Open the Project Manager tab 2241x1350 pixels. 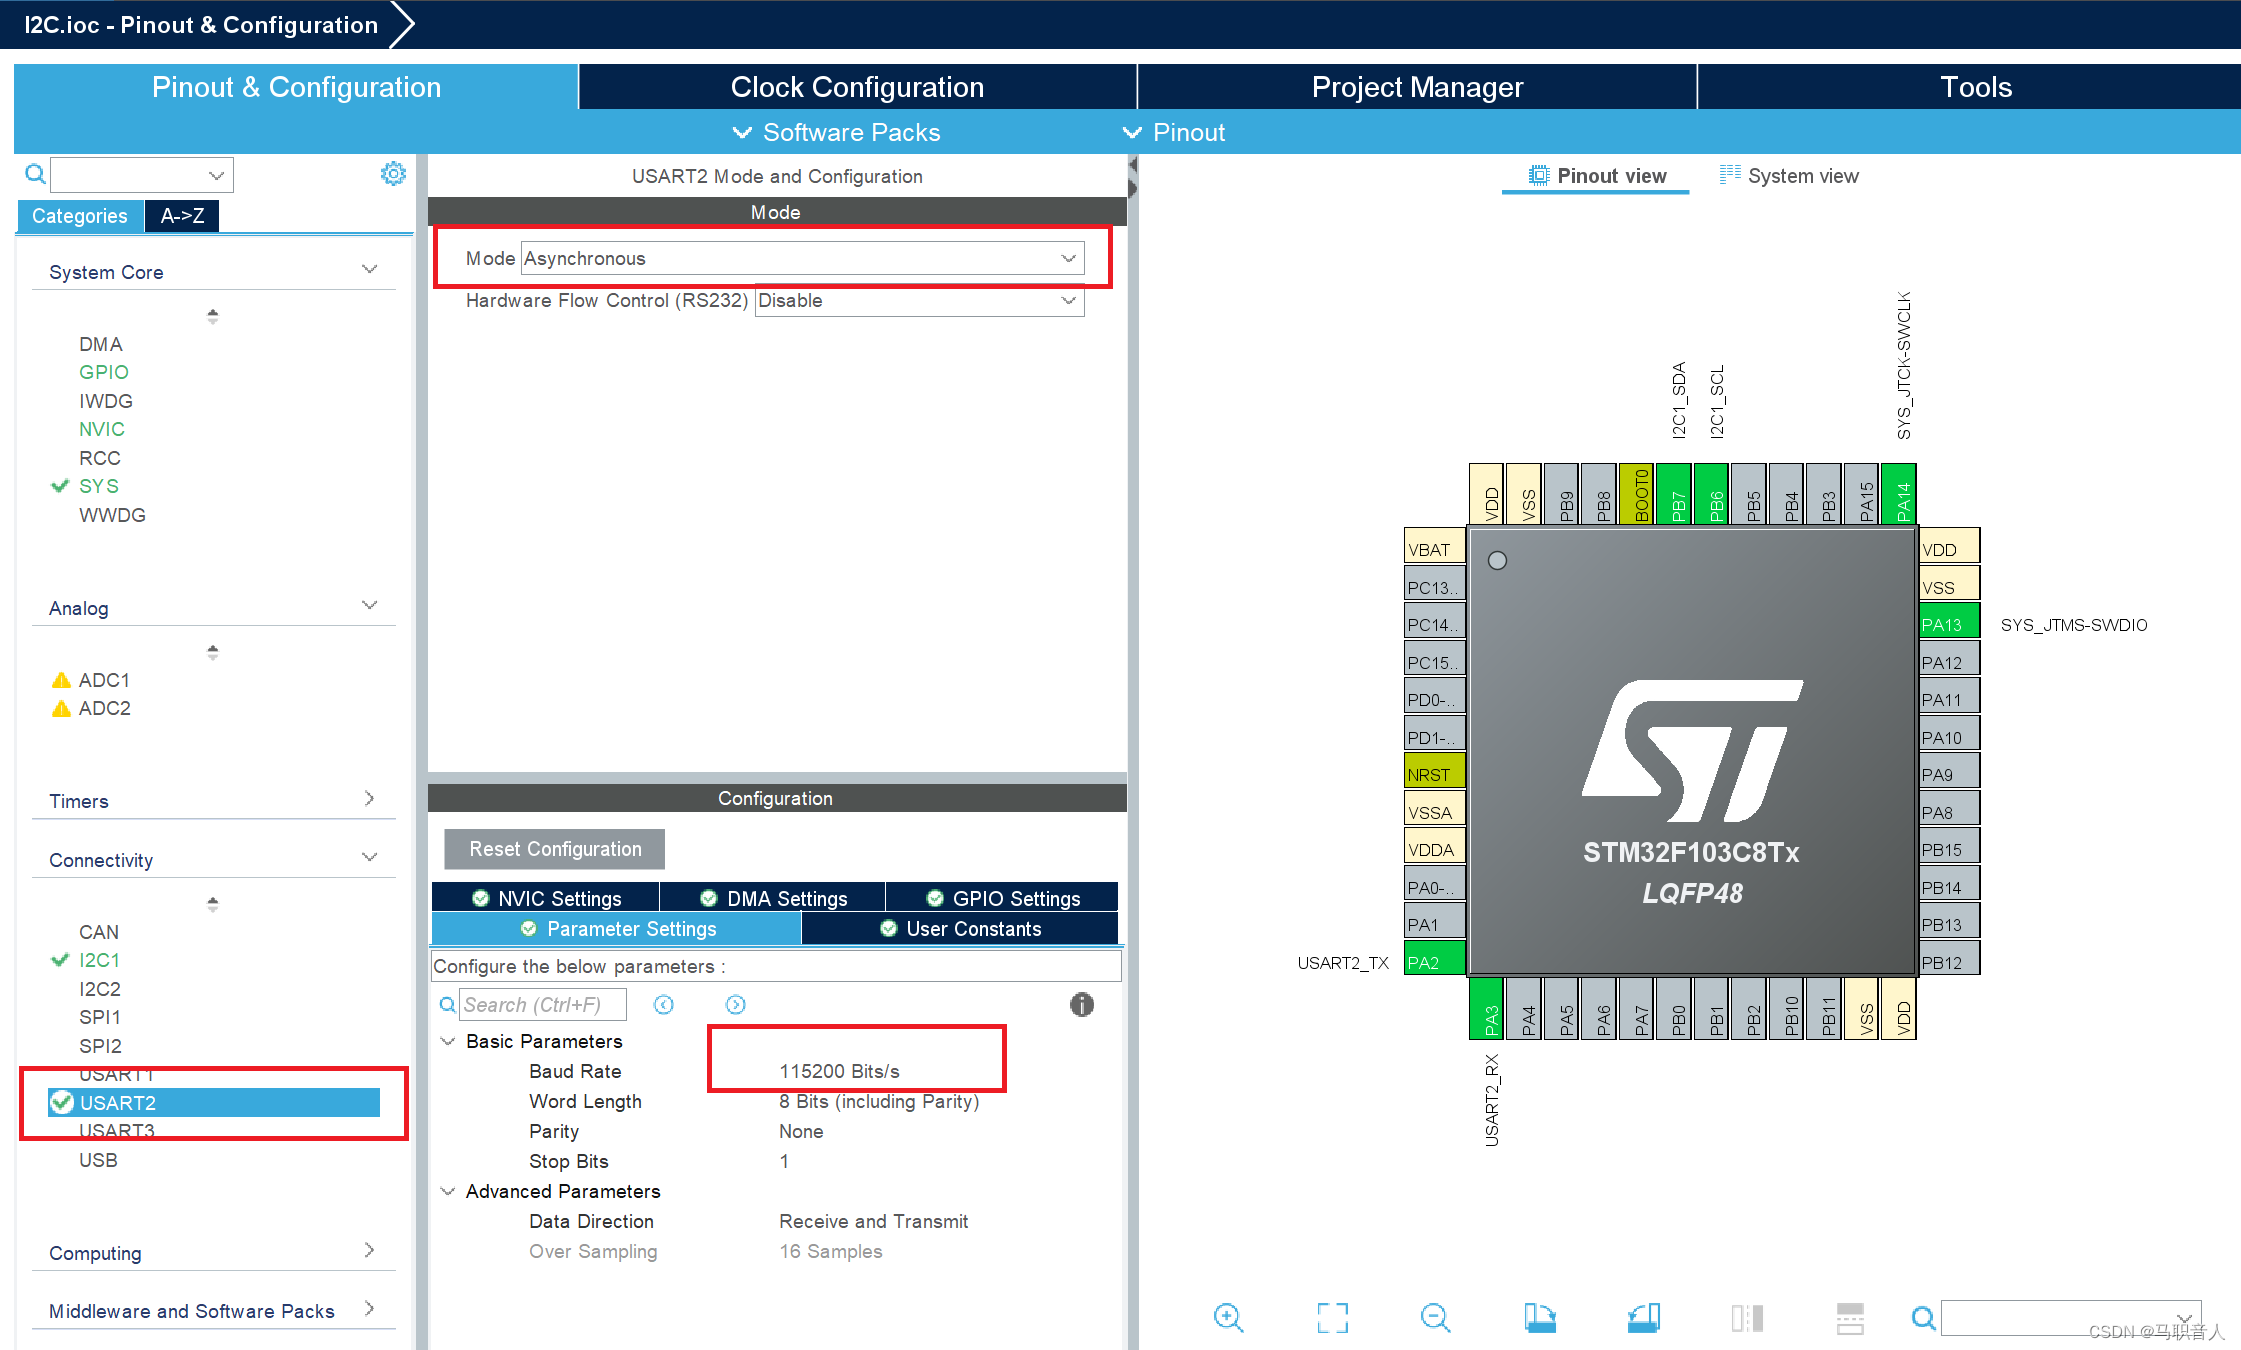click(x=1417, y=87)
